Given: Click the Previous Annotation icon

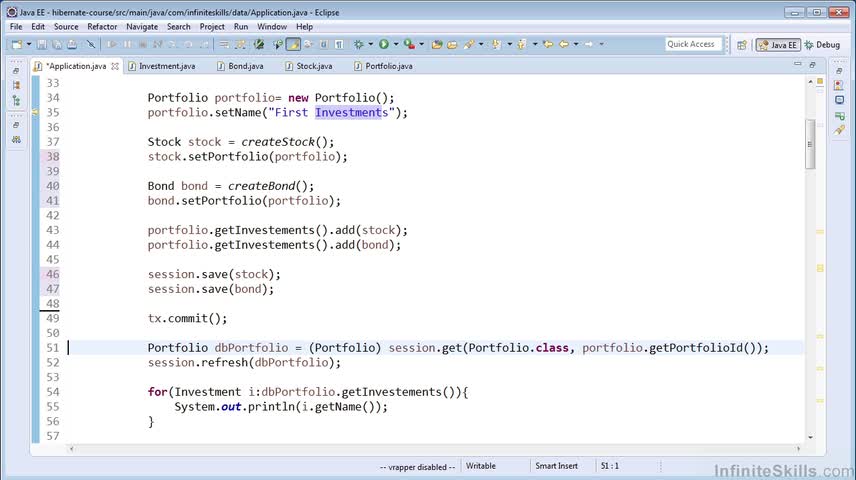Looking at the screenshot, I should pos(522,44).
